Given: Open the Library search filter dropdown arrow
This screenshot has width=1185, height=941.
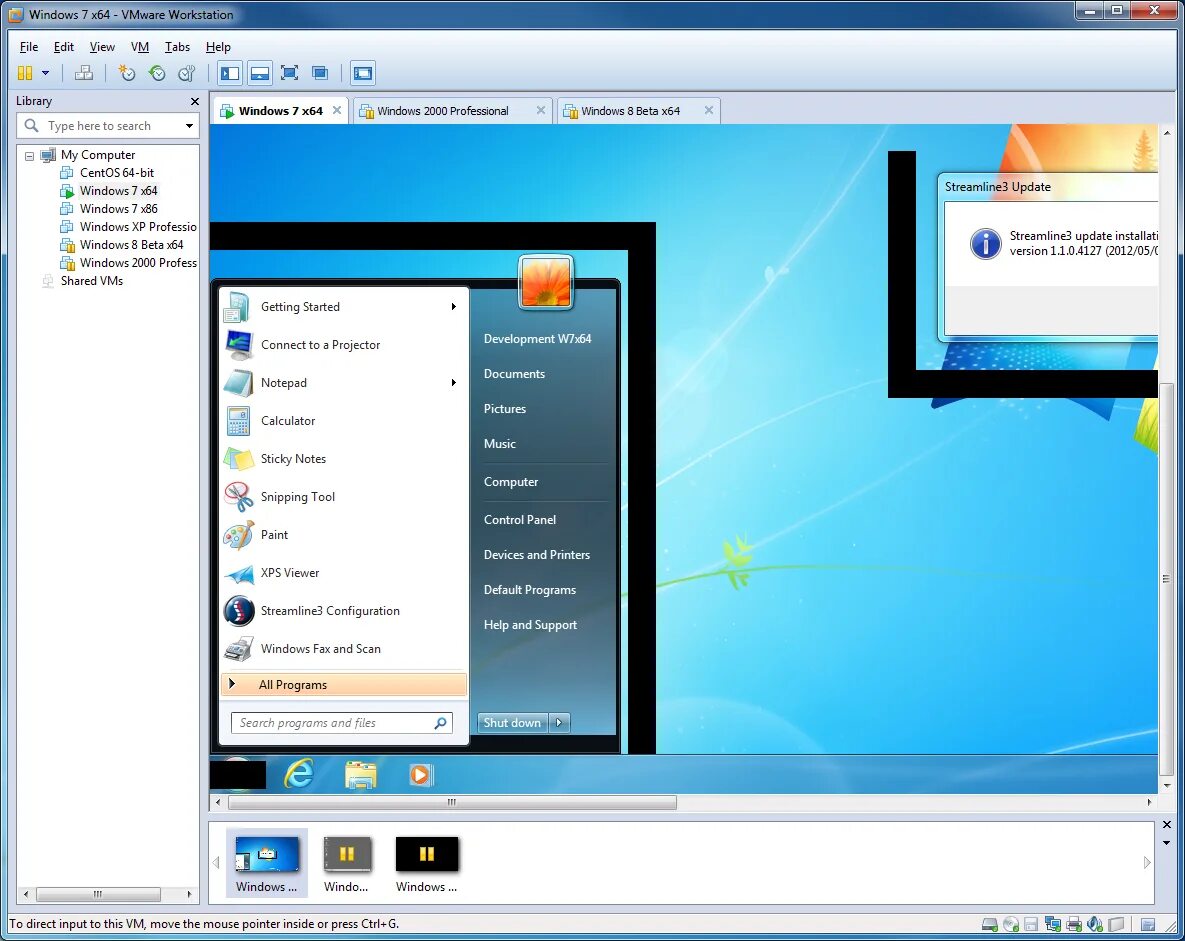Looking at the screenshot, I should (189, 125).
